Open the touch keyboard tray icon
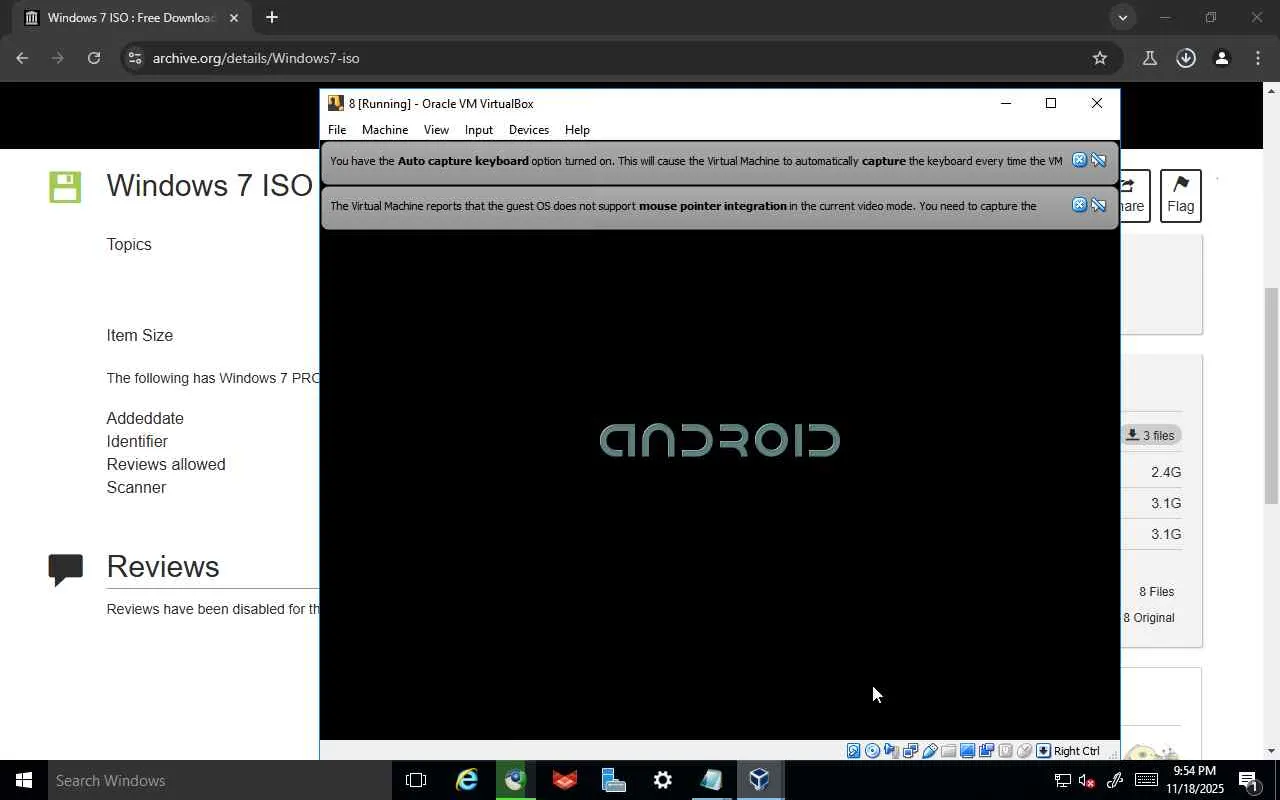Image resolution: width=1280 pixels, height=800 pixels. coord(1147,780)
